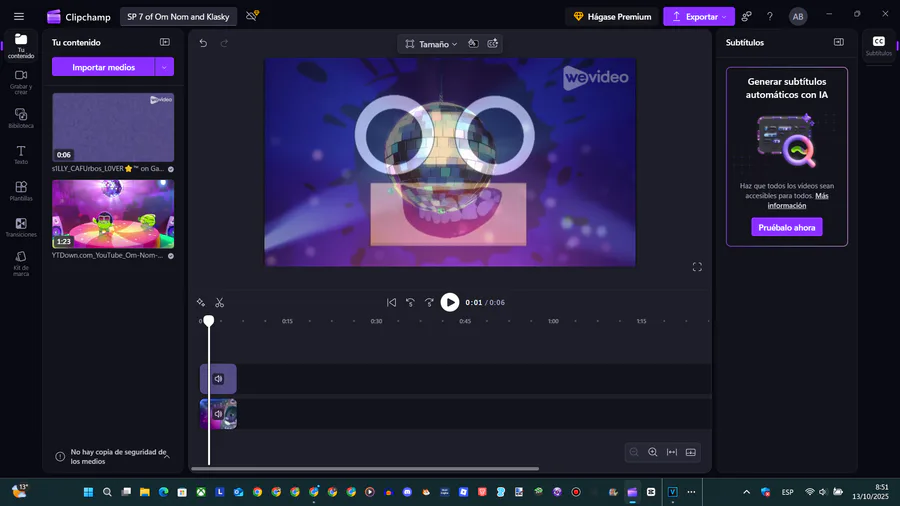Edit the project title SP 7 of Om Nom
900x506 pixels.
click(x=178, y=17)
